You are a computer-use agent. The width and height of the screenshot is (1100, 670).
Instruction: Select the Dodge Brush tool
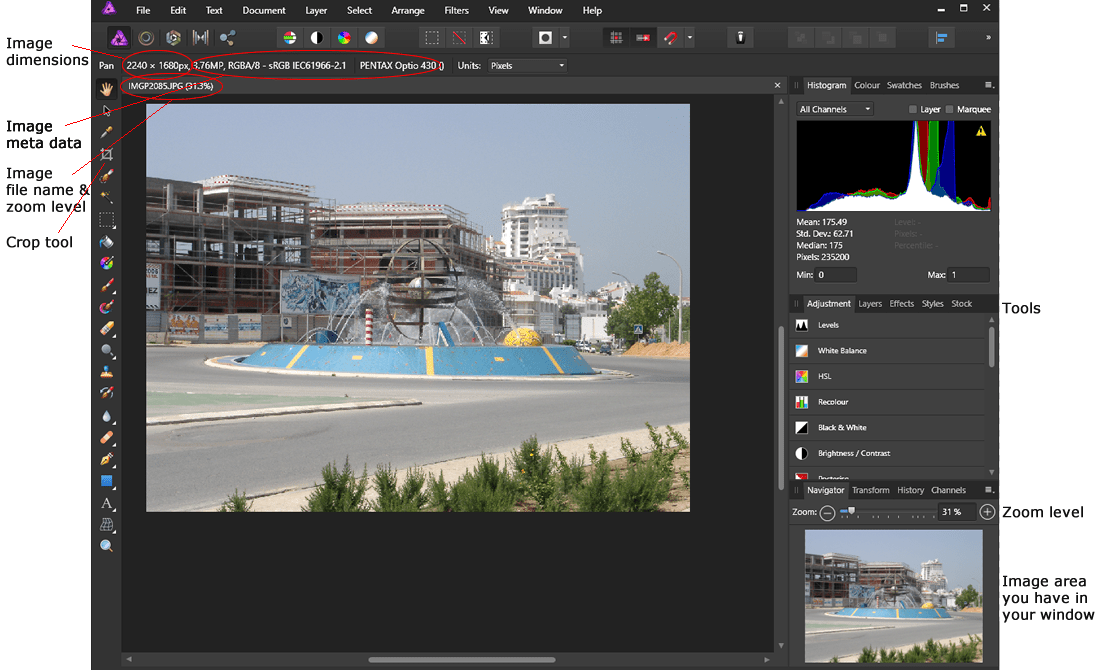[x=107, y=350]
